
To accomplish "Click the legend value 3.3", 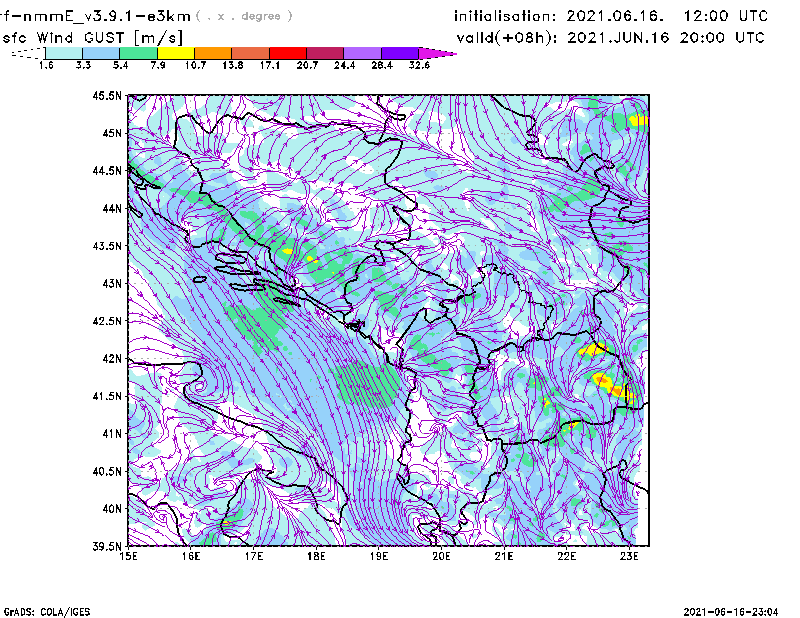I will click(x=83, y=65).
